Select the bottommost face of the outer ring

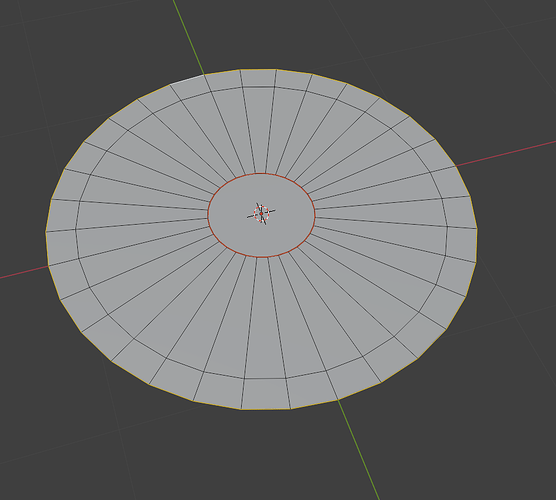[265, 394]
